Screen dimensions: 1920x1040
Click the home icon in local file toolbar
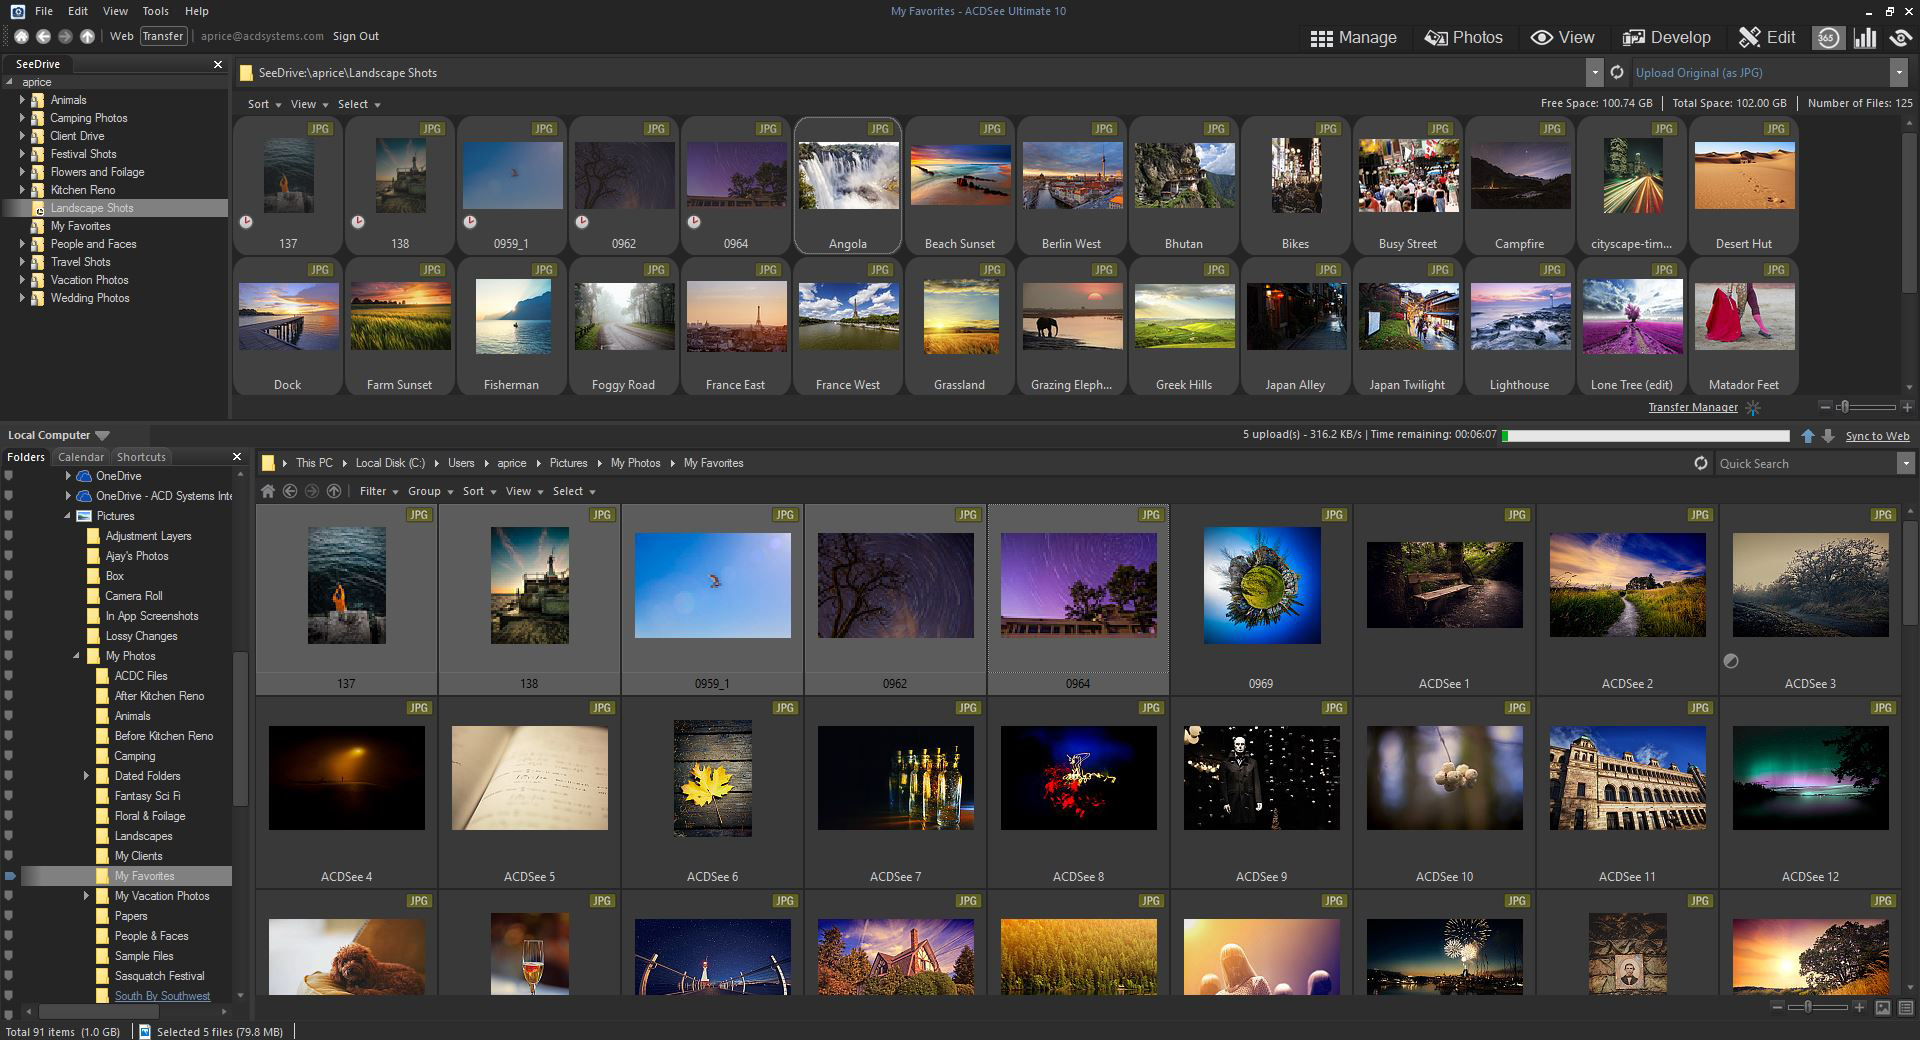point(268,491)
